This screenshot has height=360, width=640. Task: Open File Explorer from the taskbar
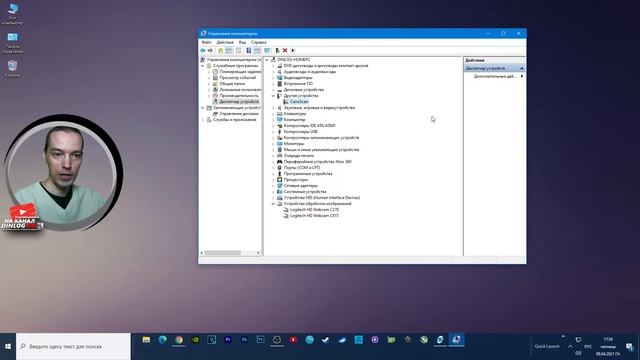(x=146, y=340)
